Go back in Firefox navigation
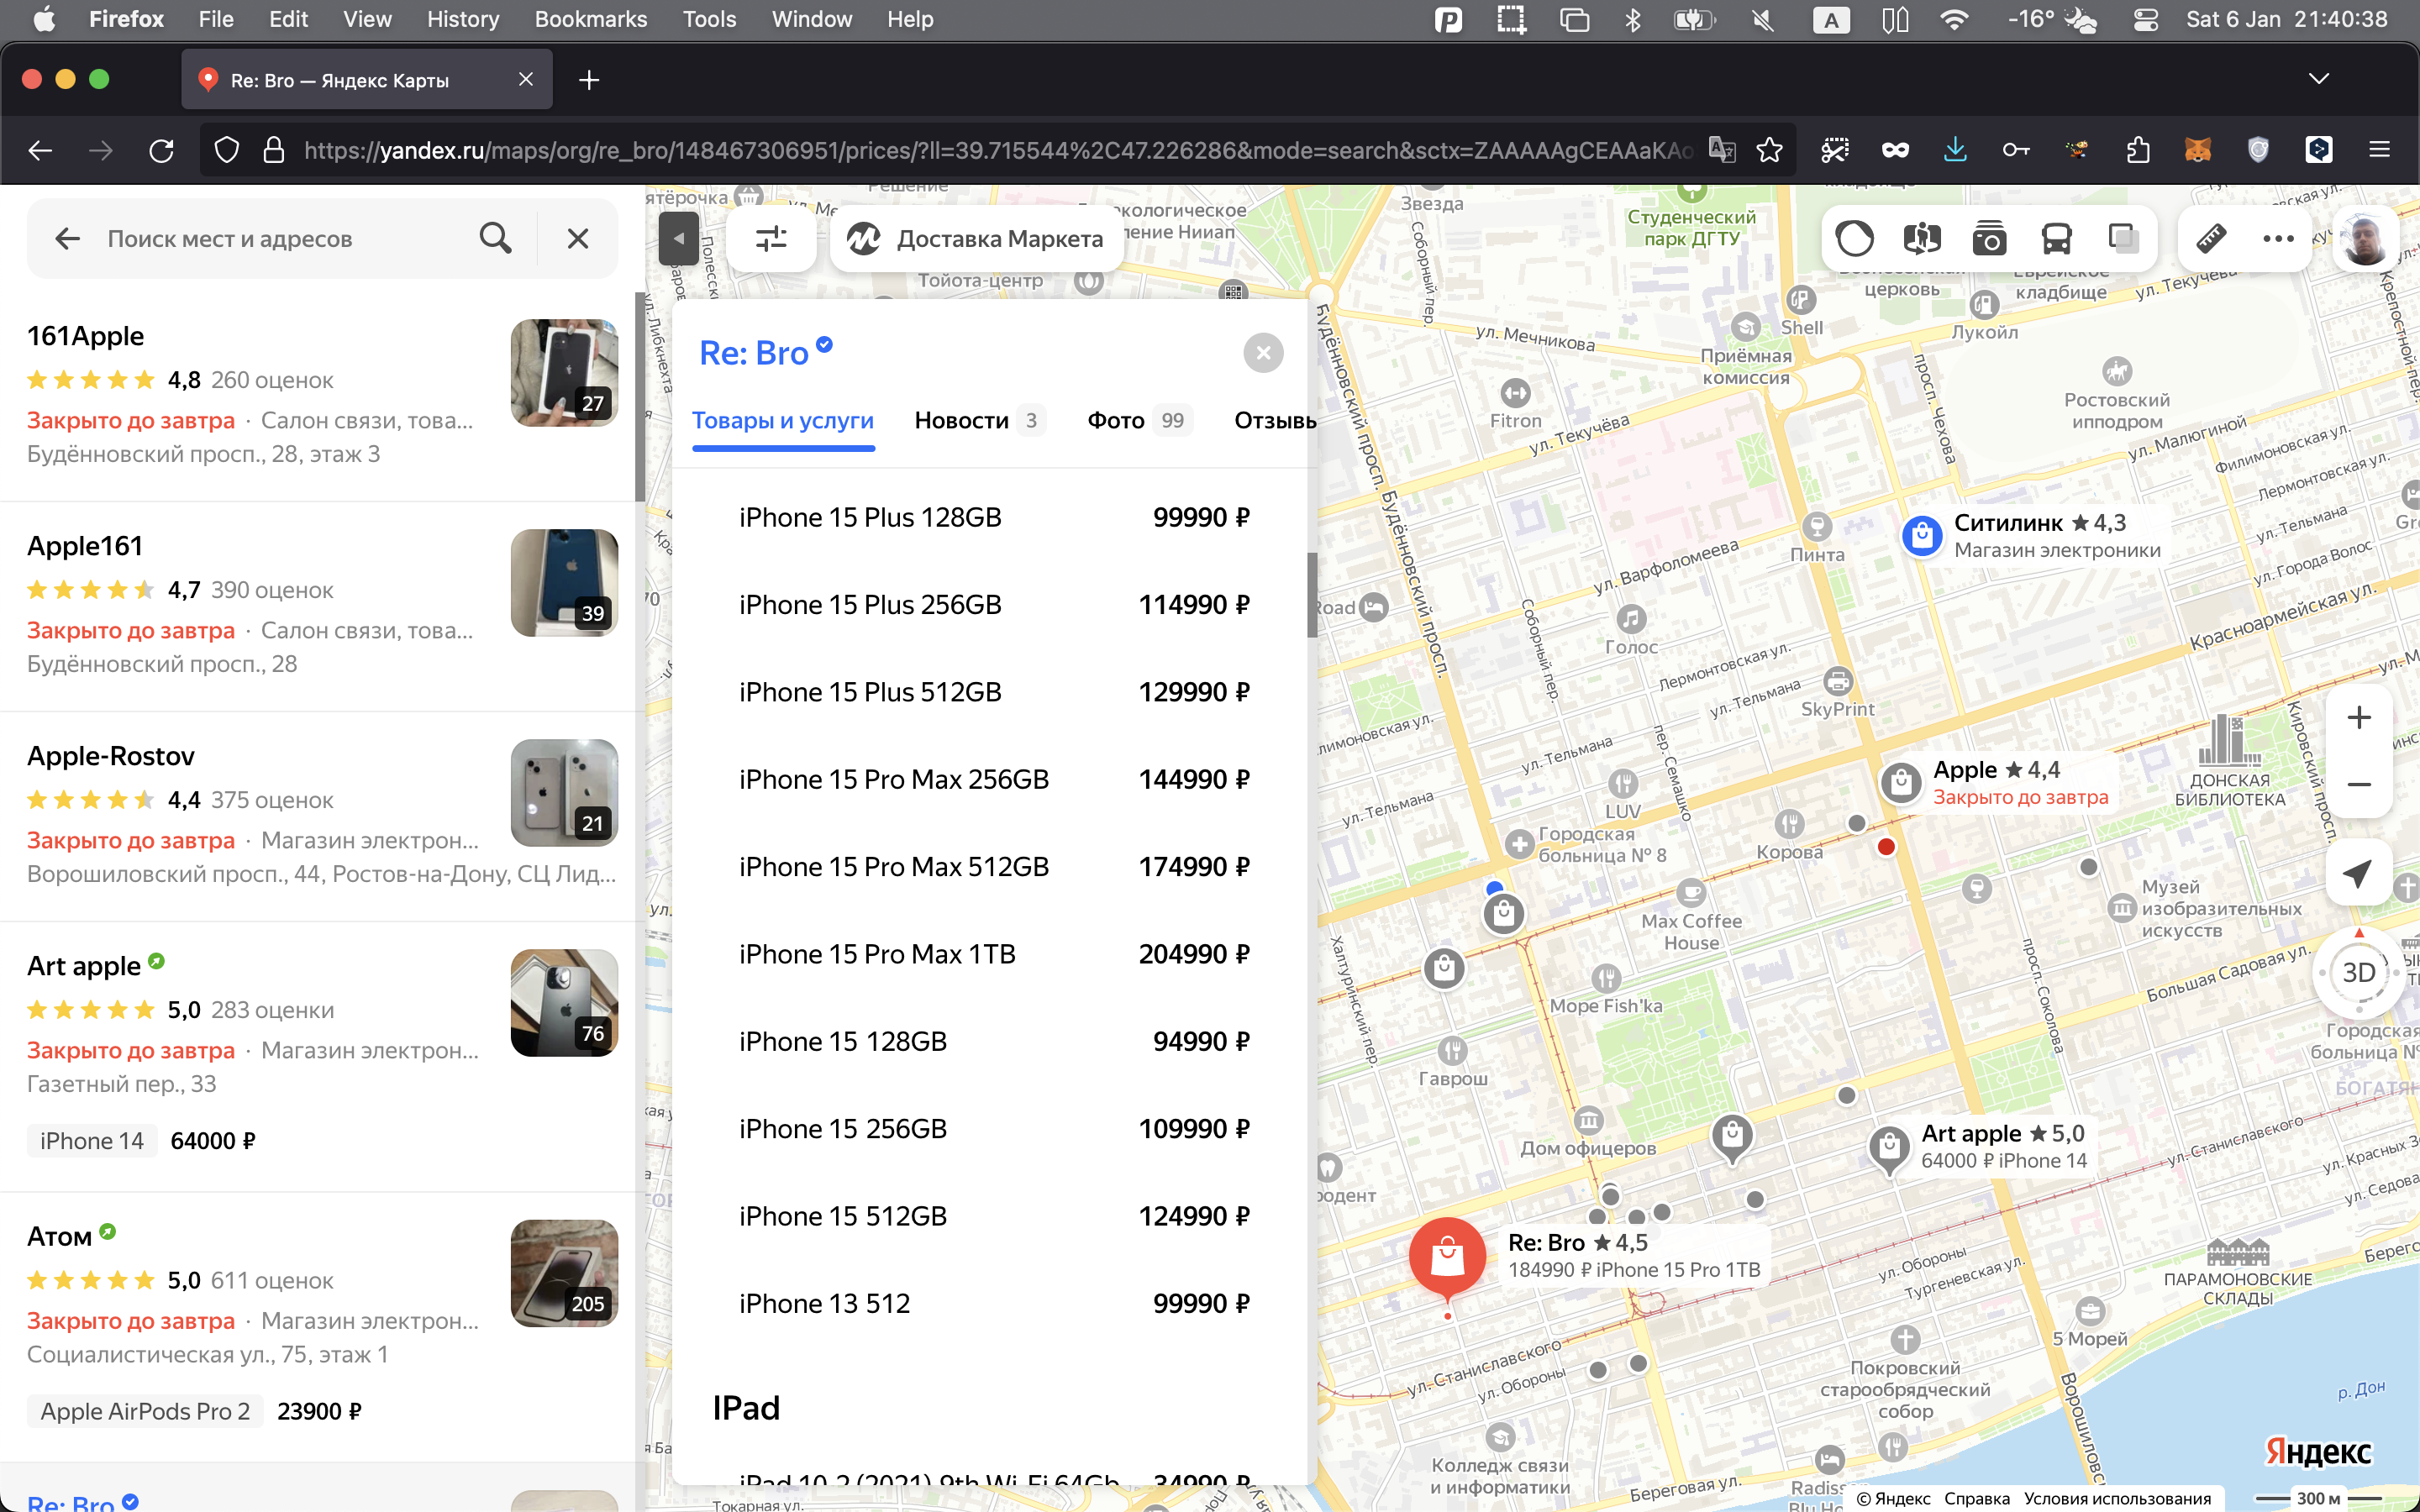 tap(40, 150)
